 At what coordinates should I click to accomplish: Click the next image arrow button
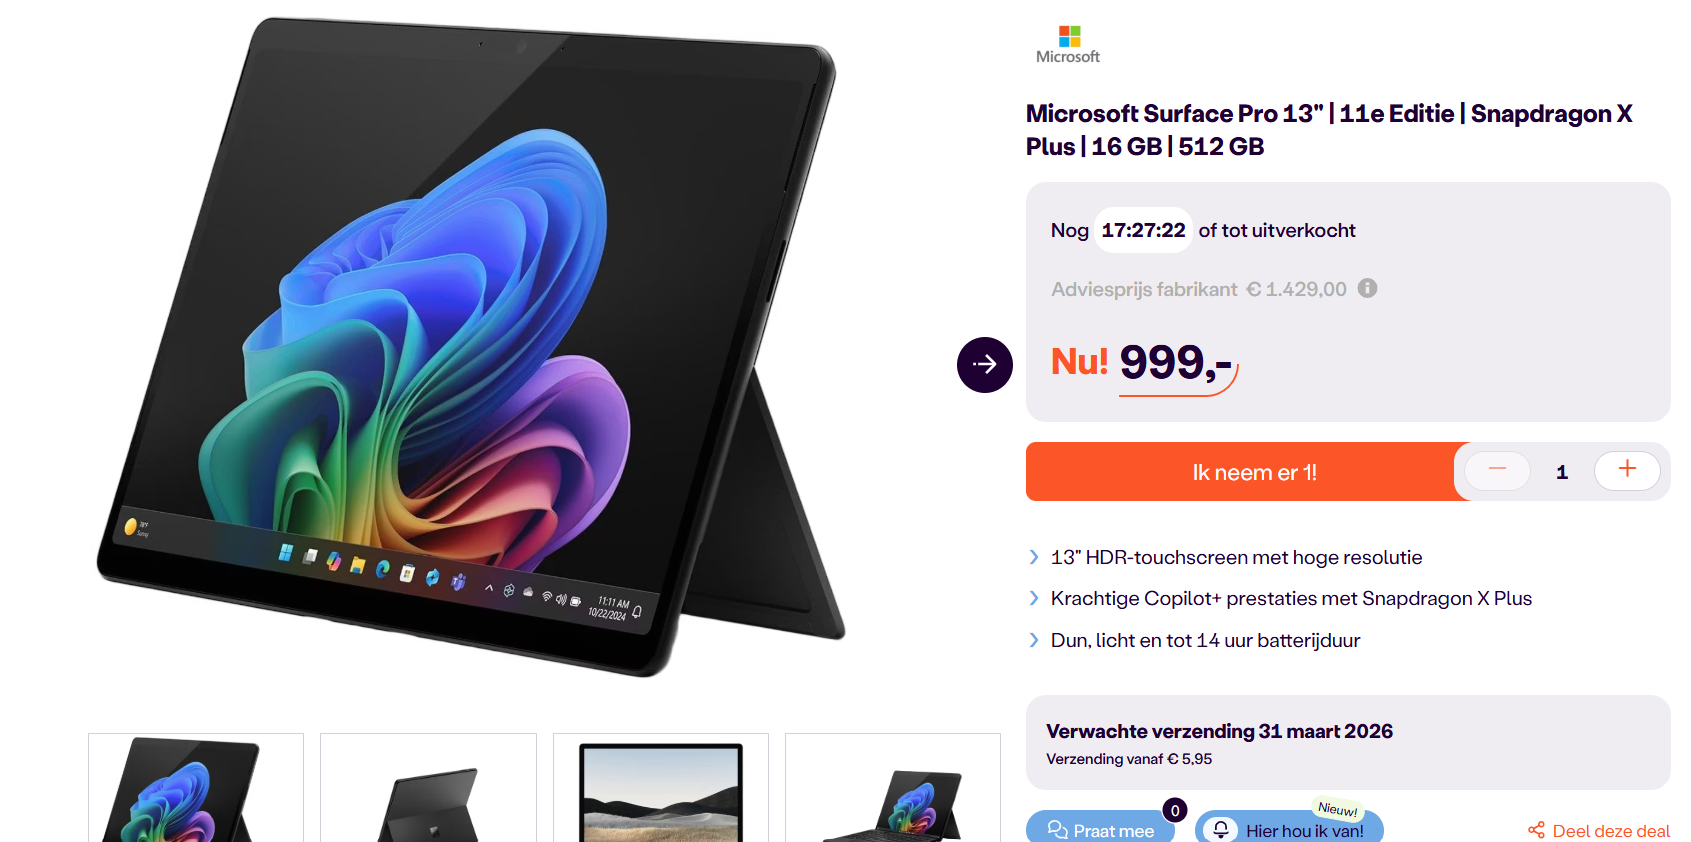click(x=984, y=364)
